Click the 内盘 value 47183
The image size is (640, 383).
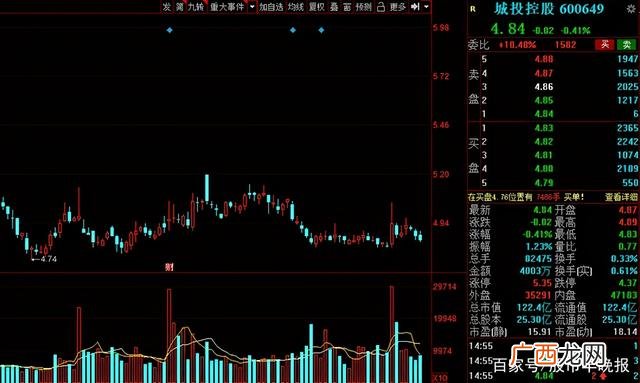(x=624, y=295)
